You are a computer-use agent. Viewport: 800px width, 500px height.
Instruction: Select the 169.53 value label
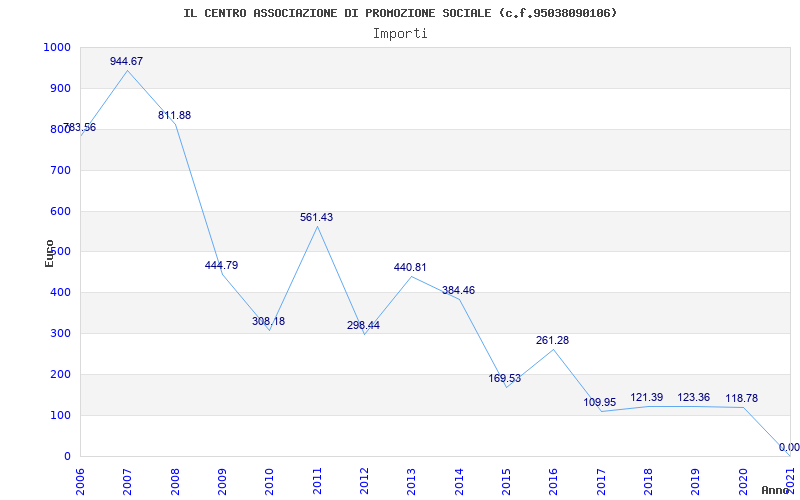[x=505, y=378]
